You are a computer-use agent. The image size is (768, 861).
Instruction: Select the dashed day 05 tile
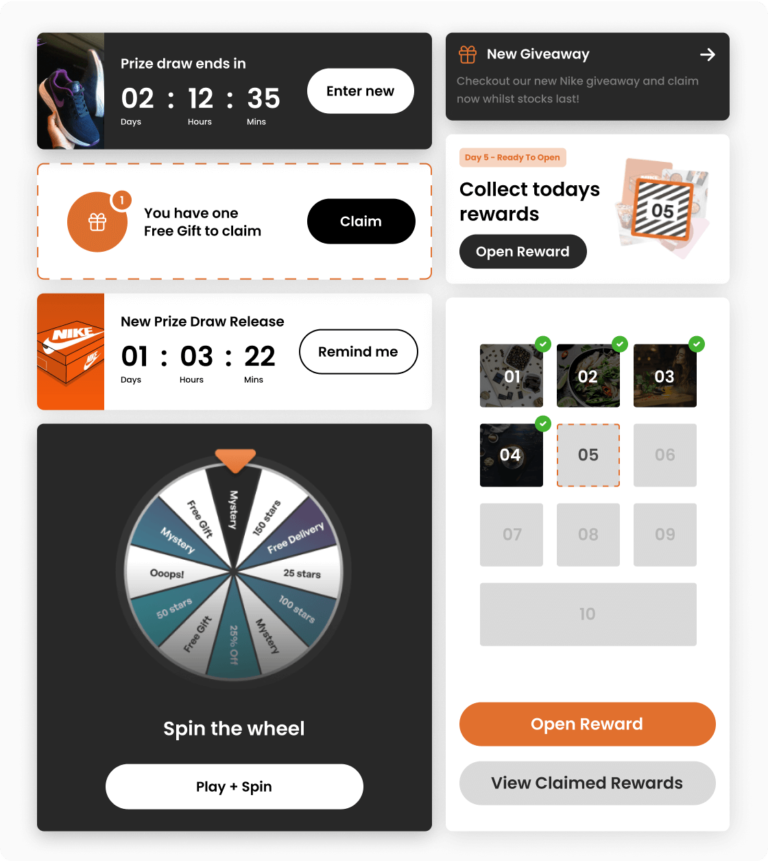pos(588,455)
